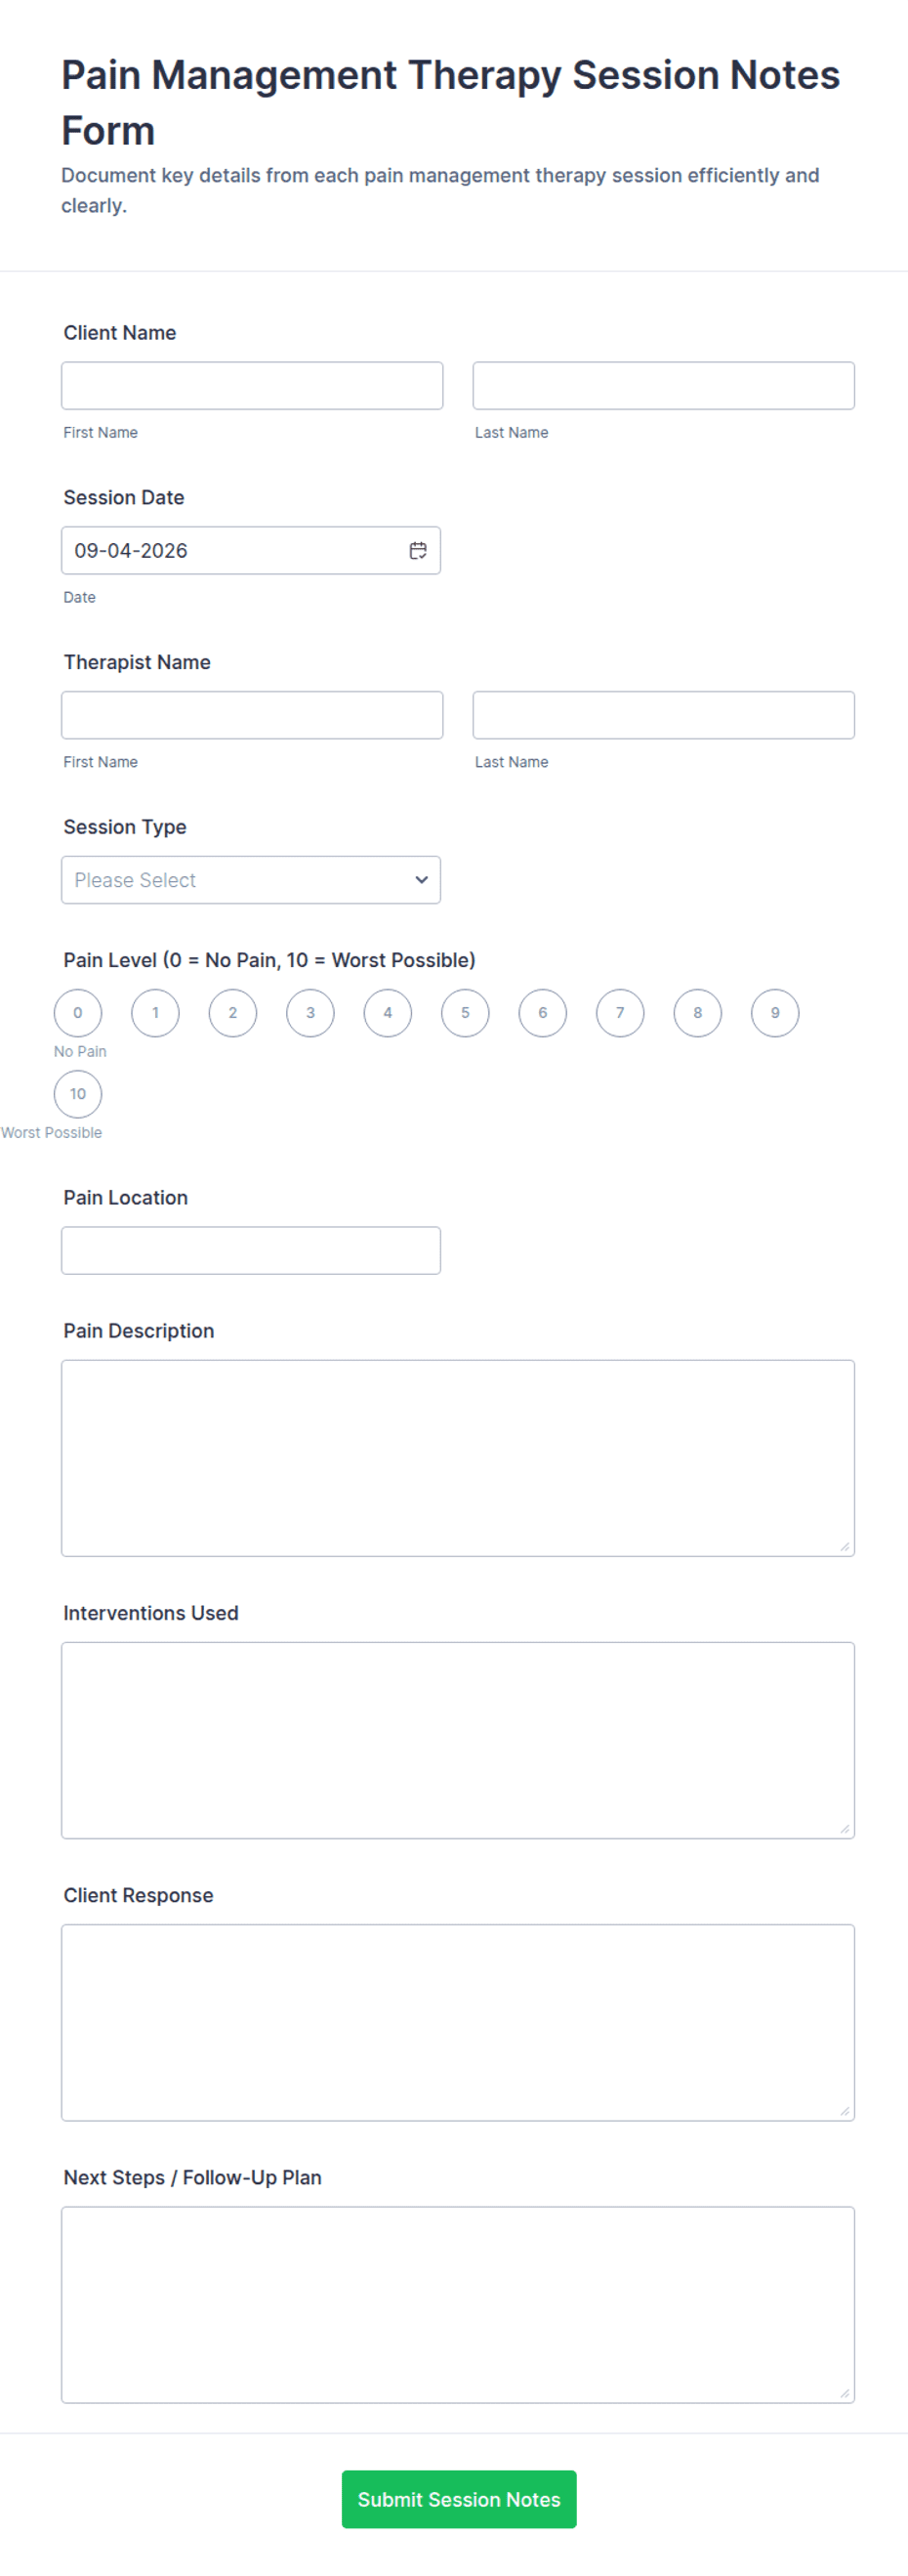Click inside Interventions Used text area
The width and height of the screenshot is (908, 2576).
pos(458,1740)
